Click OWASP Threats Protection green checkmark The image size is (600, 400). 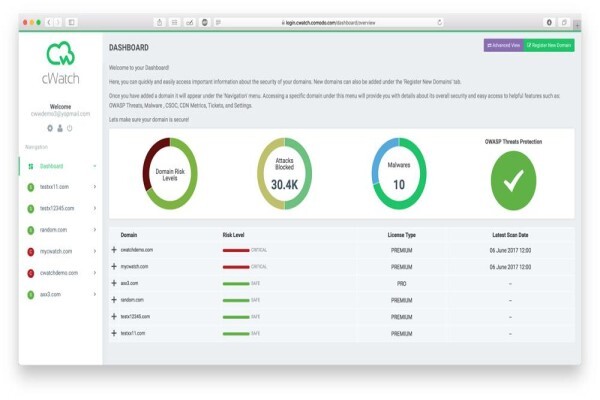click(514, 181)
